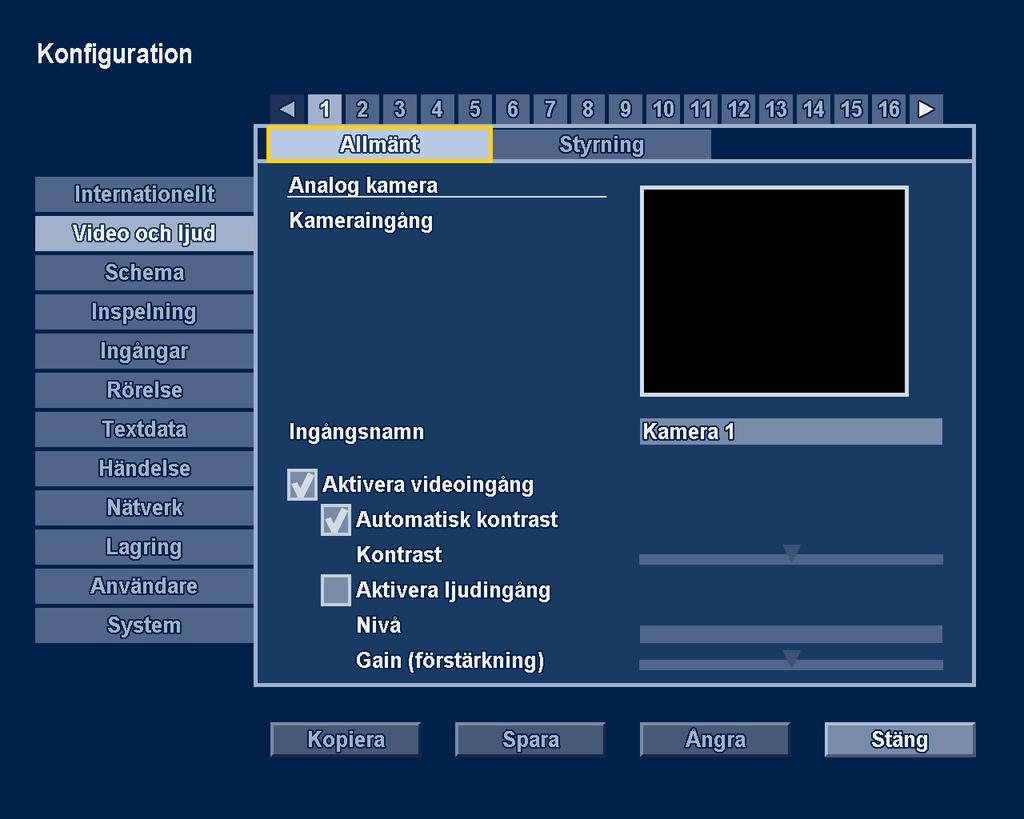
Task: Select camera channel 3
Action: pyautogui.click(x=400, y=109)
